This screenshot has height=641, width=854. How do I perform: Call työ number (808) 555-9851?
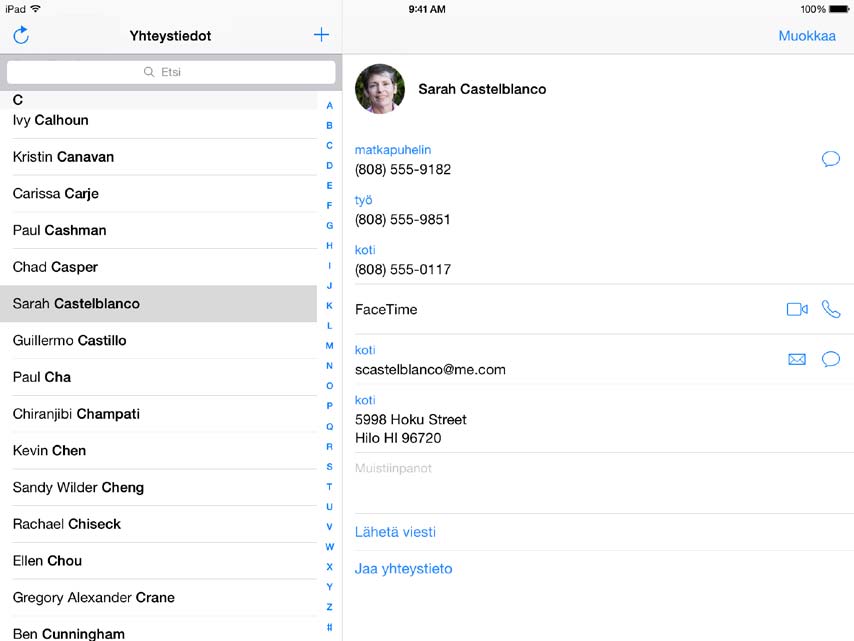click(x=402, y=219)
